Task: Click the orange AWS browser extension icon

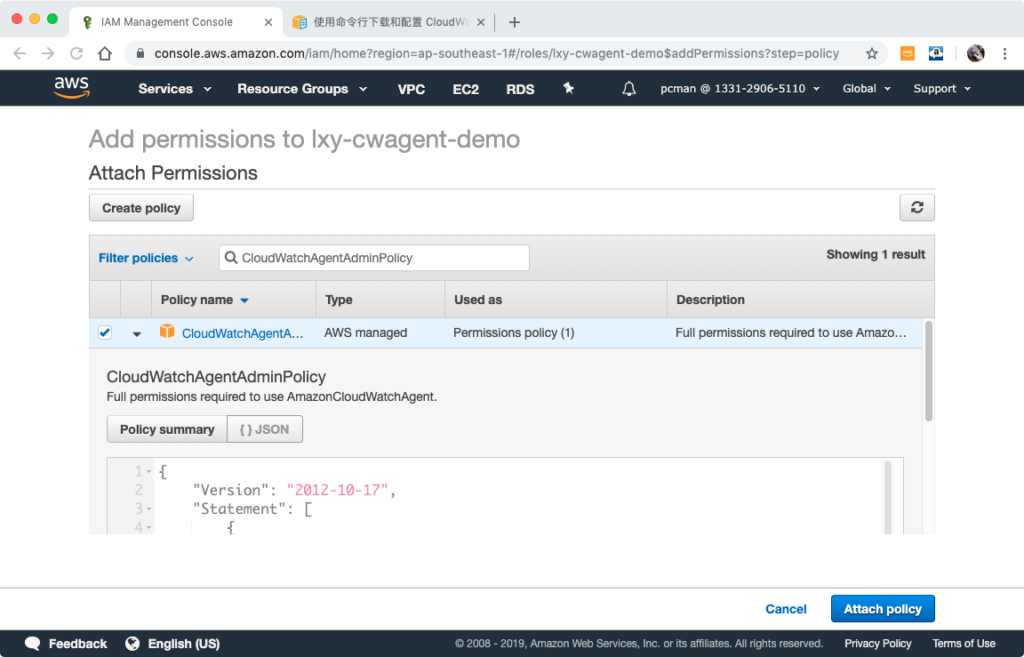Action: (x=907, y=54)
